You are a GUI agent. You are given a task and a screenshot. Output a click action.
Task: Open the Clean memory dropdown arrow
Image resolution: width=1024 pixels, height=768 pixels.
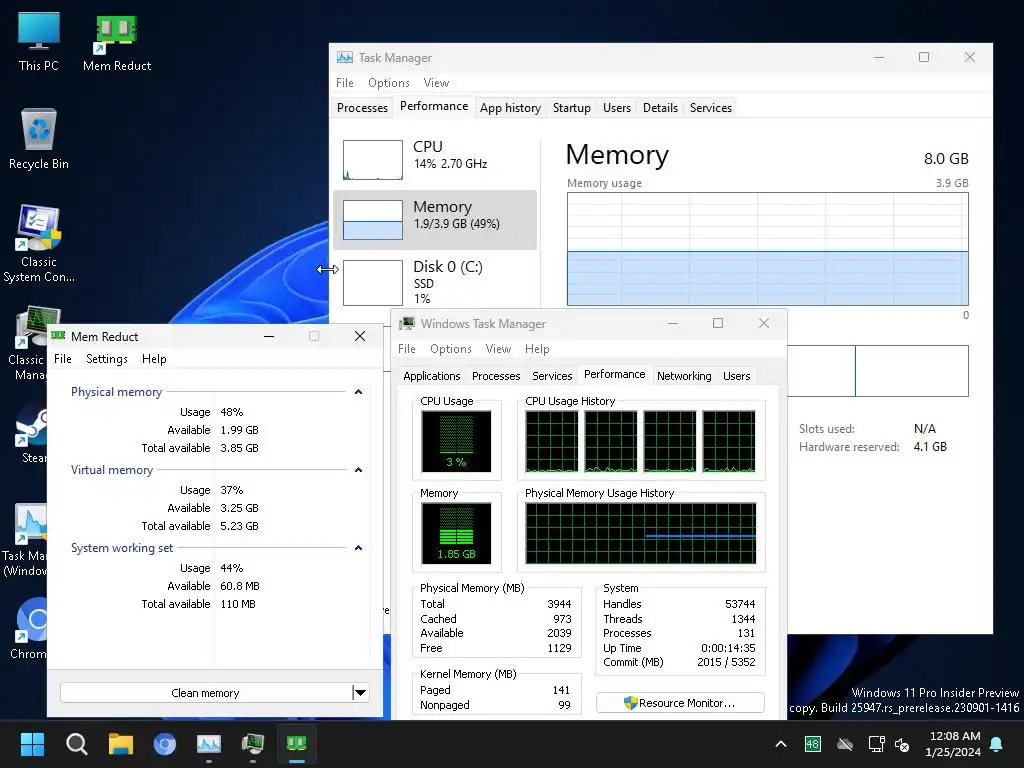(360, 693)
